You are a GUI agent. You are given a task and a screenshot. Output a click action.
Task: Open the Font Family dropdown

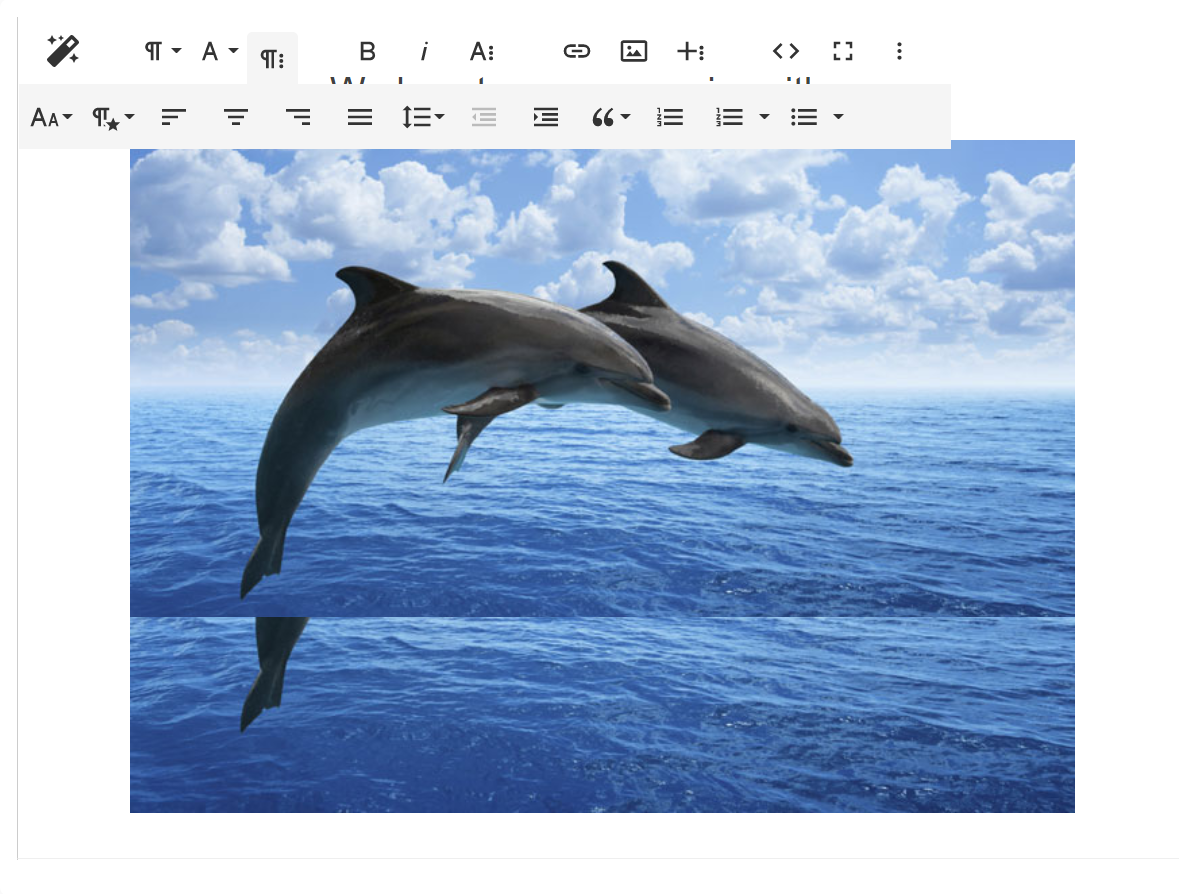pyautogui.click(x=220, y=51)
